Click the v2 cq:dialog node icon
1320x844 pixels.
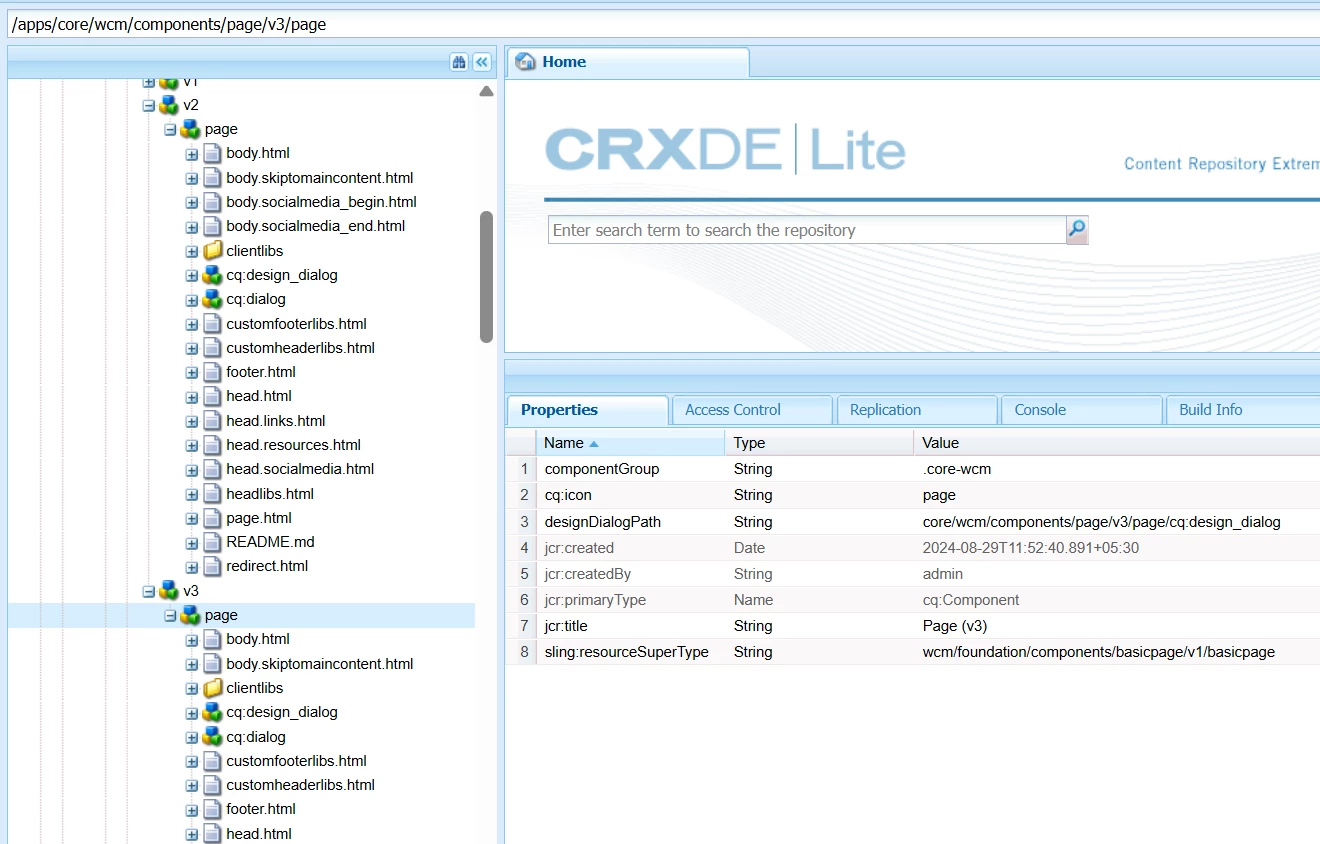coord(212,299)
